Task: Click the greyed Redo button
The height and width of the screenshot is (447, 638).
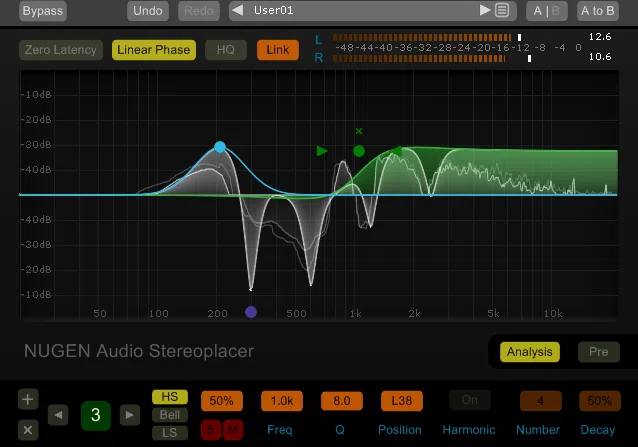Action: pos(199,11)
